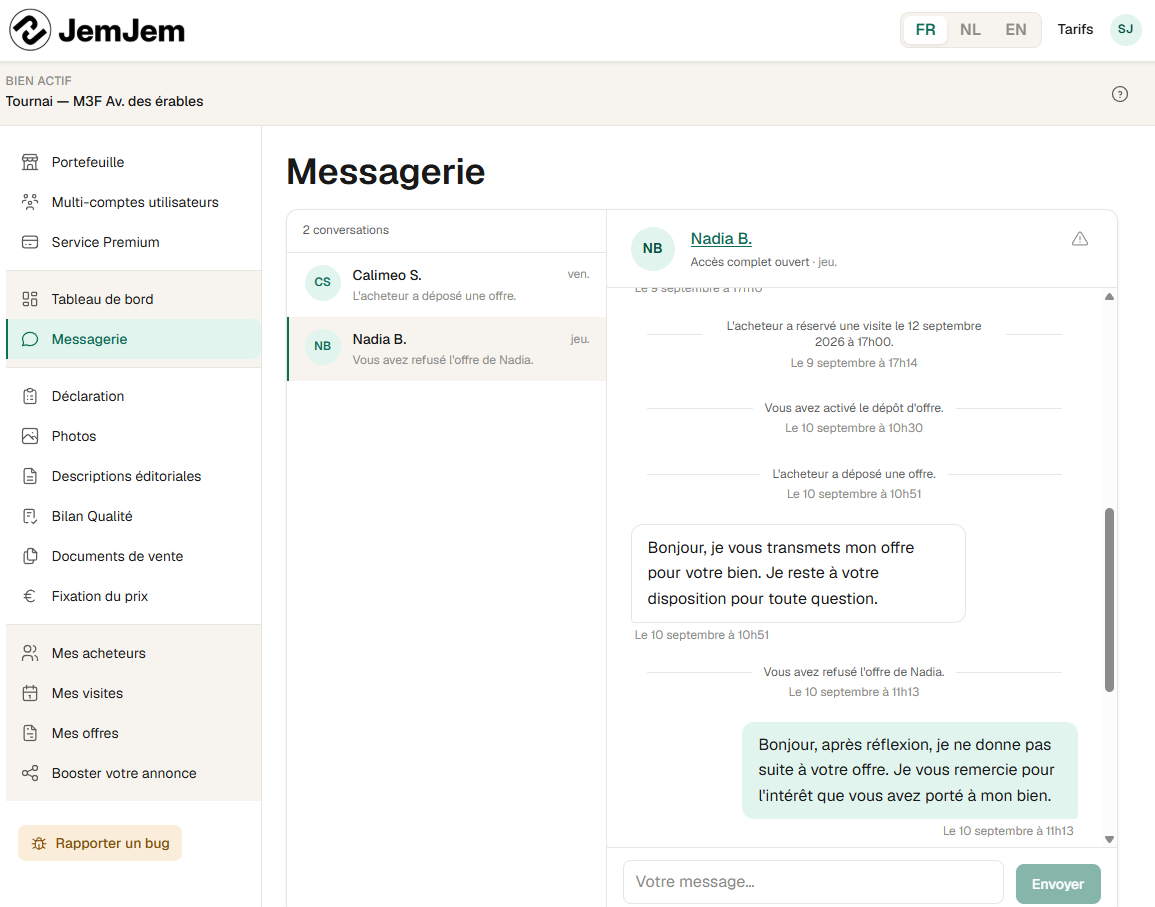Open Tableau de bord
This screenshot has height=907, width=1155.
coord(133,299)
